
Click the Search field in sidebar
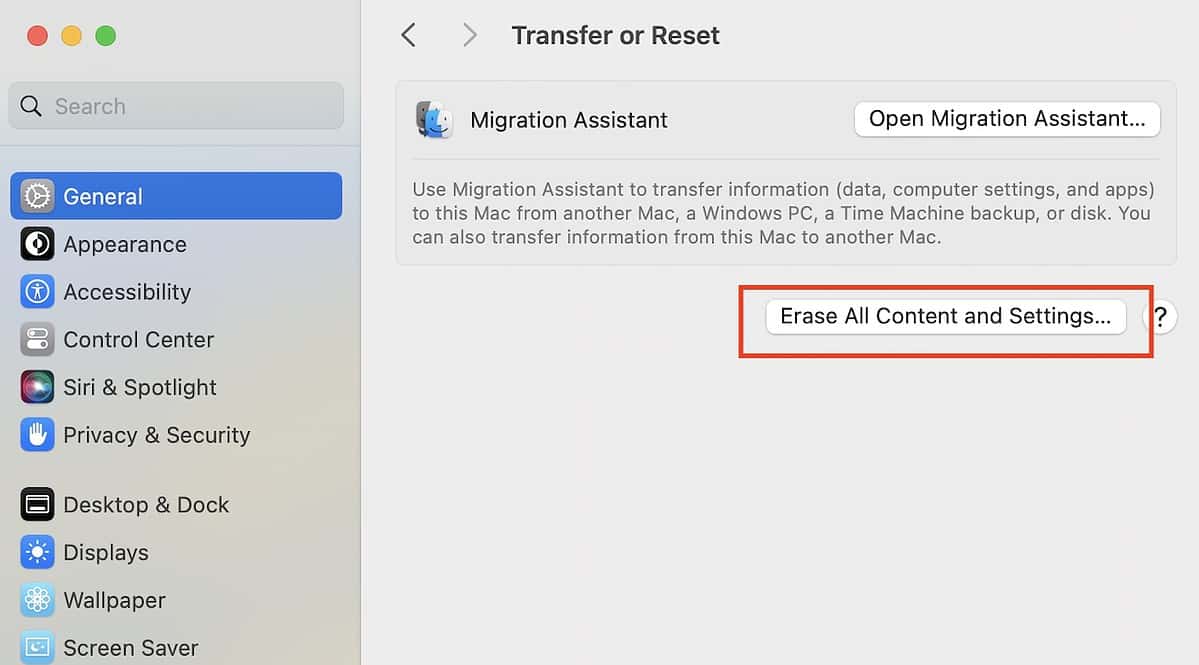176,106
